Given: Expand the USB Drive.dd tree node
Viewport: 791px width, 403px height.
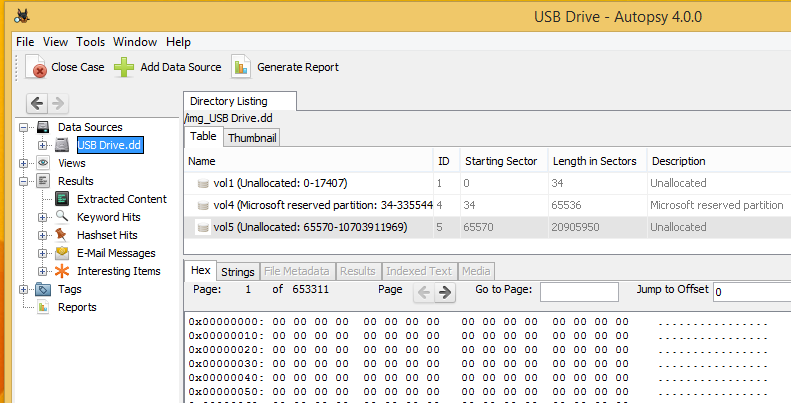Looking at the screenshot, I should coord(42,145).
